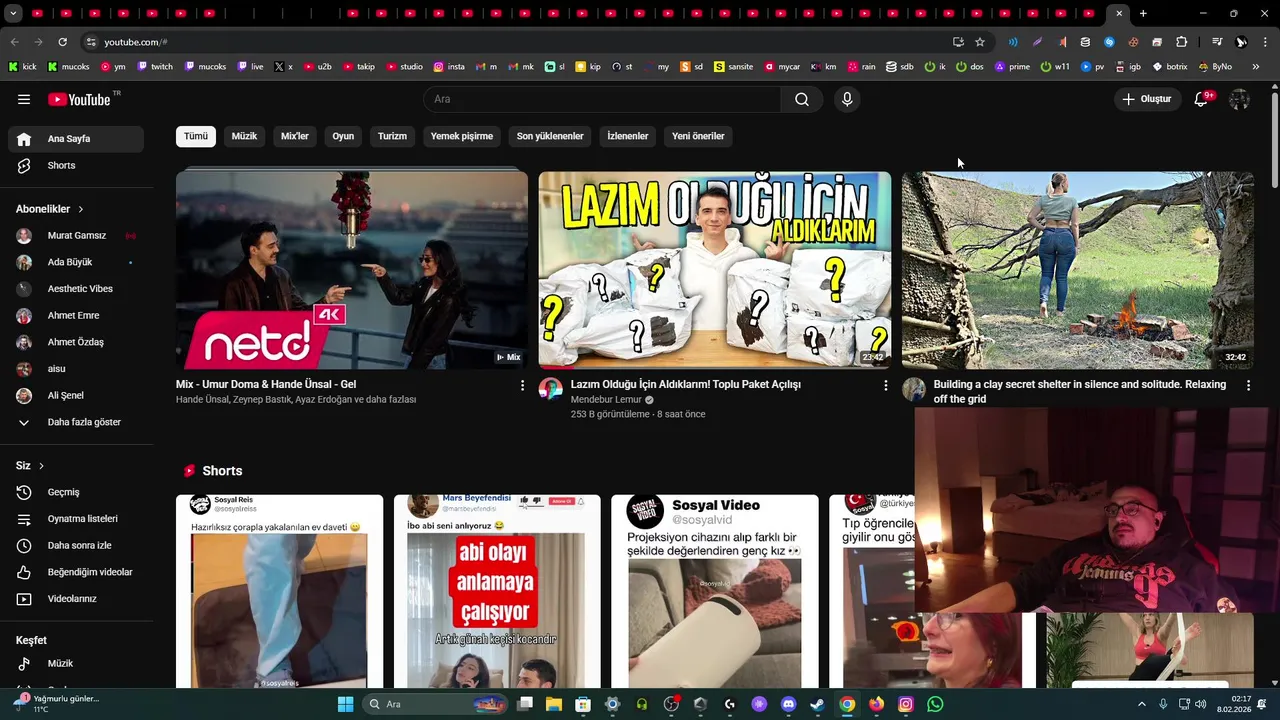Open Lazım Olduğu İçin Aldıklarım thumbnail

[715, 270]
